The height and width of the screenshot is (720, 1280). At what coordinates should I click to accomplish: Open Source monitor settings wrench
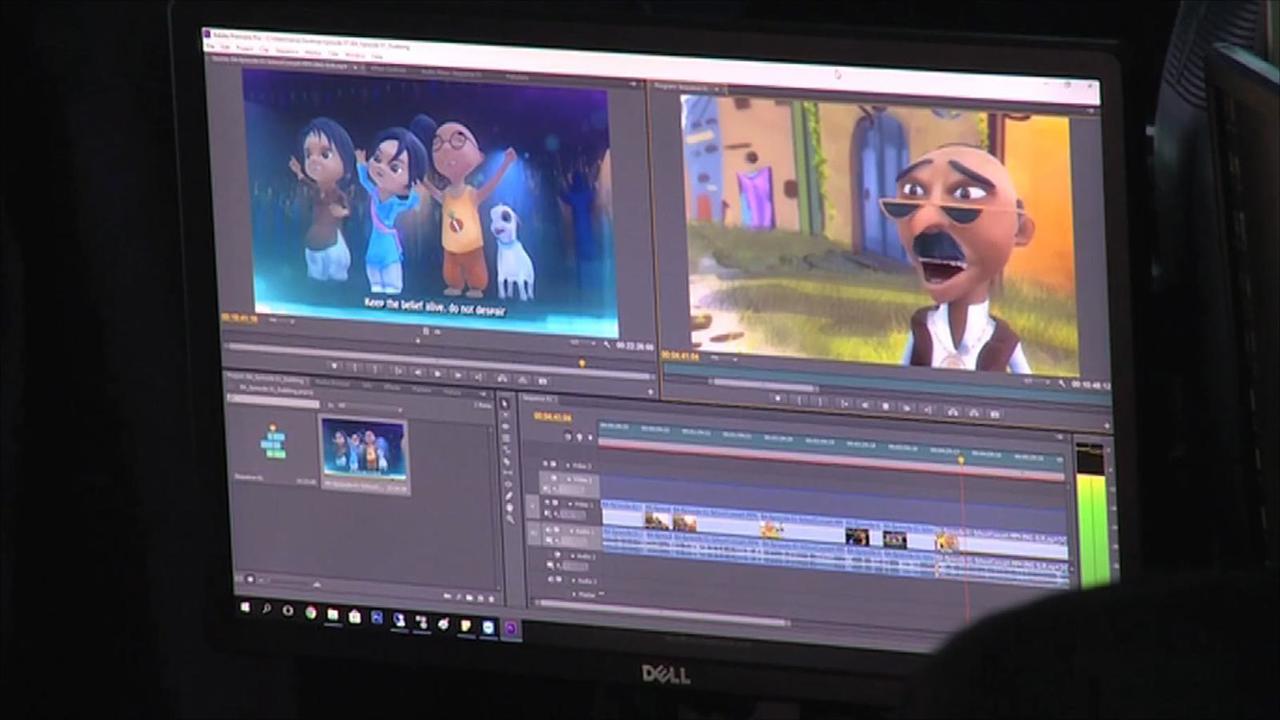607,345
